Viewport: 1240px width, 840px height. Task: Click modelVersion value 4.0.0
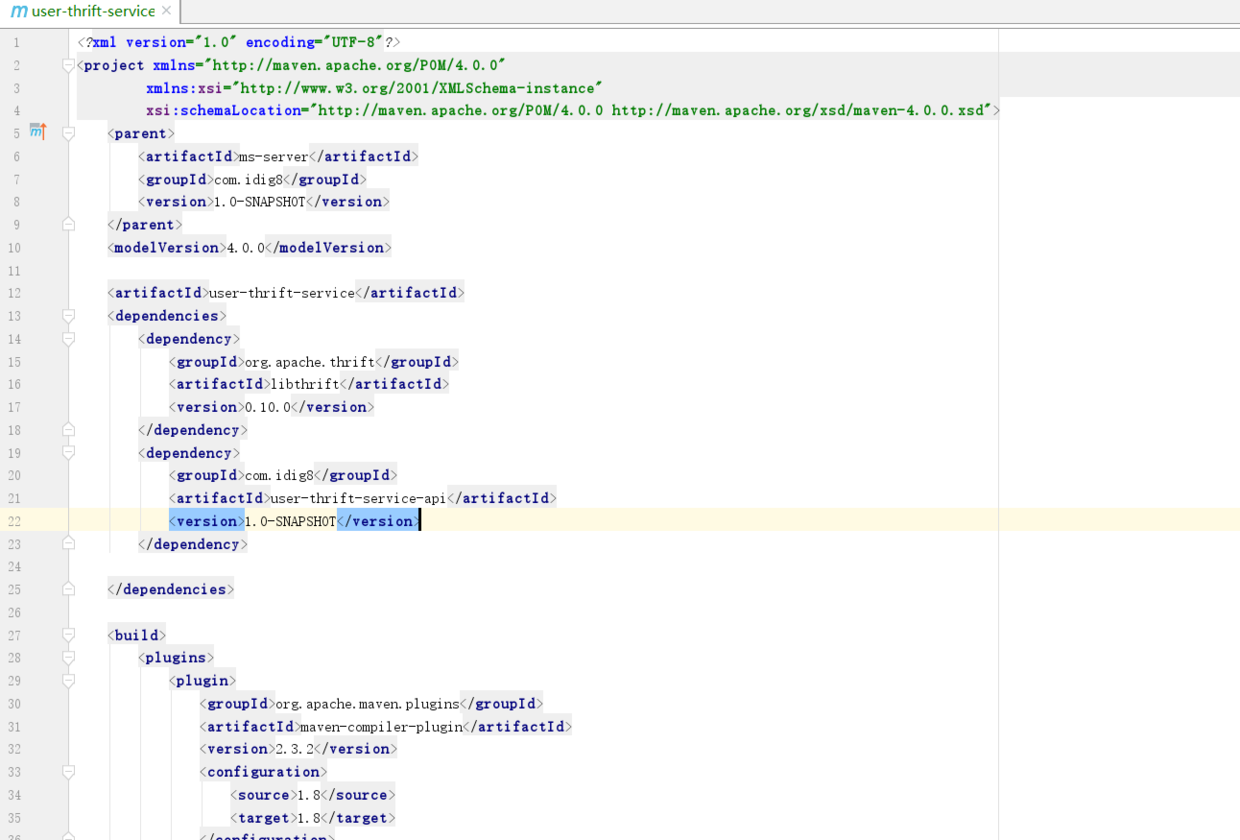246,247
